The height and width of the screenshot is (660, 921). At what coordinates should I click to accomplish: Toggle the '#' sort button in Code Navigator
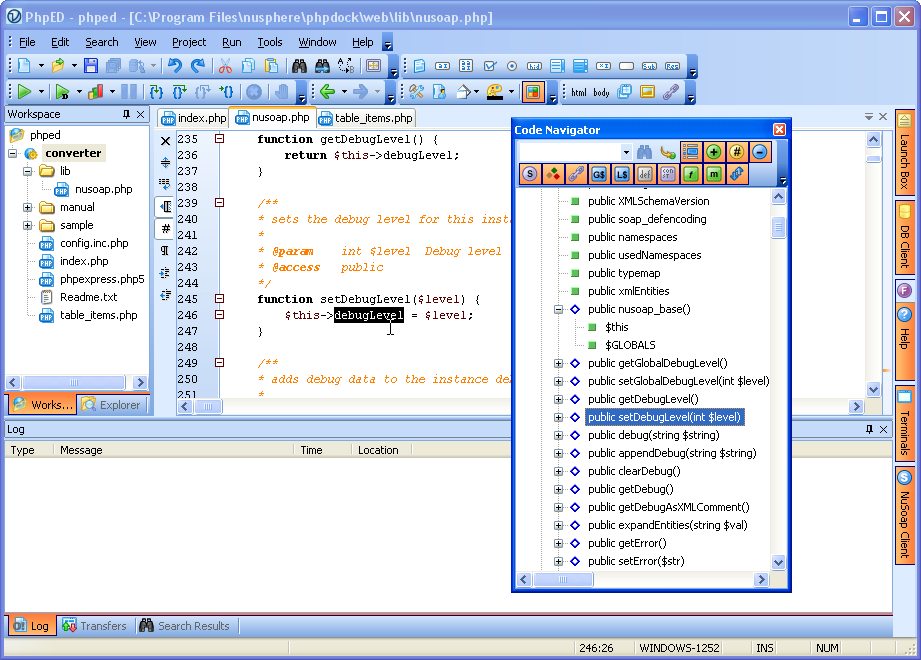point(737,153)
